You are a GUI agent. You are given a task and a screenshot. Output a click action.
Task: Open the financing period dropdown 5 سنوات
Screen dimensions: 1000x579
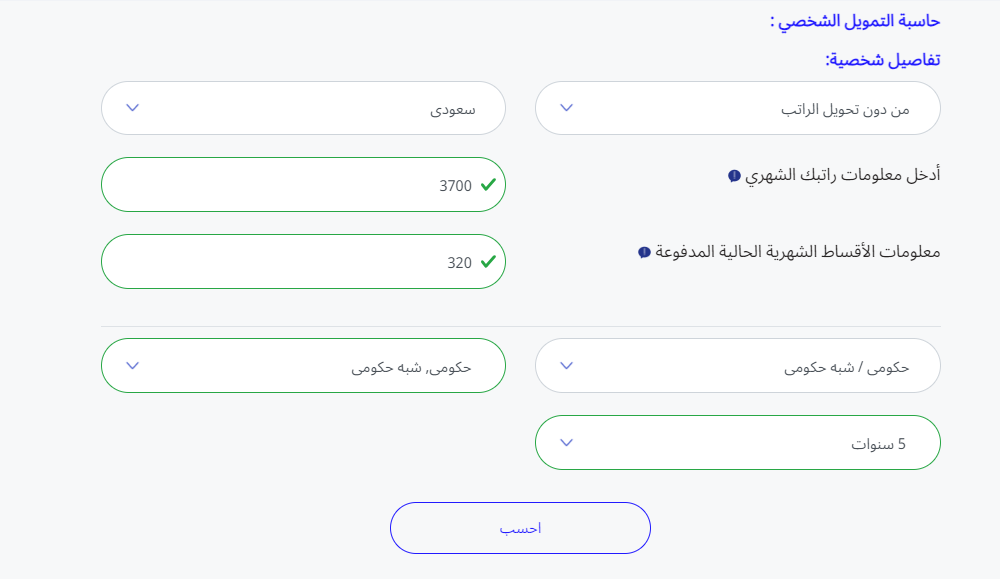coord(738,442)
